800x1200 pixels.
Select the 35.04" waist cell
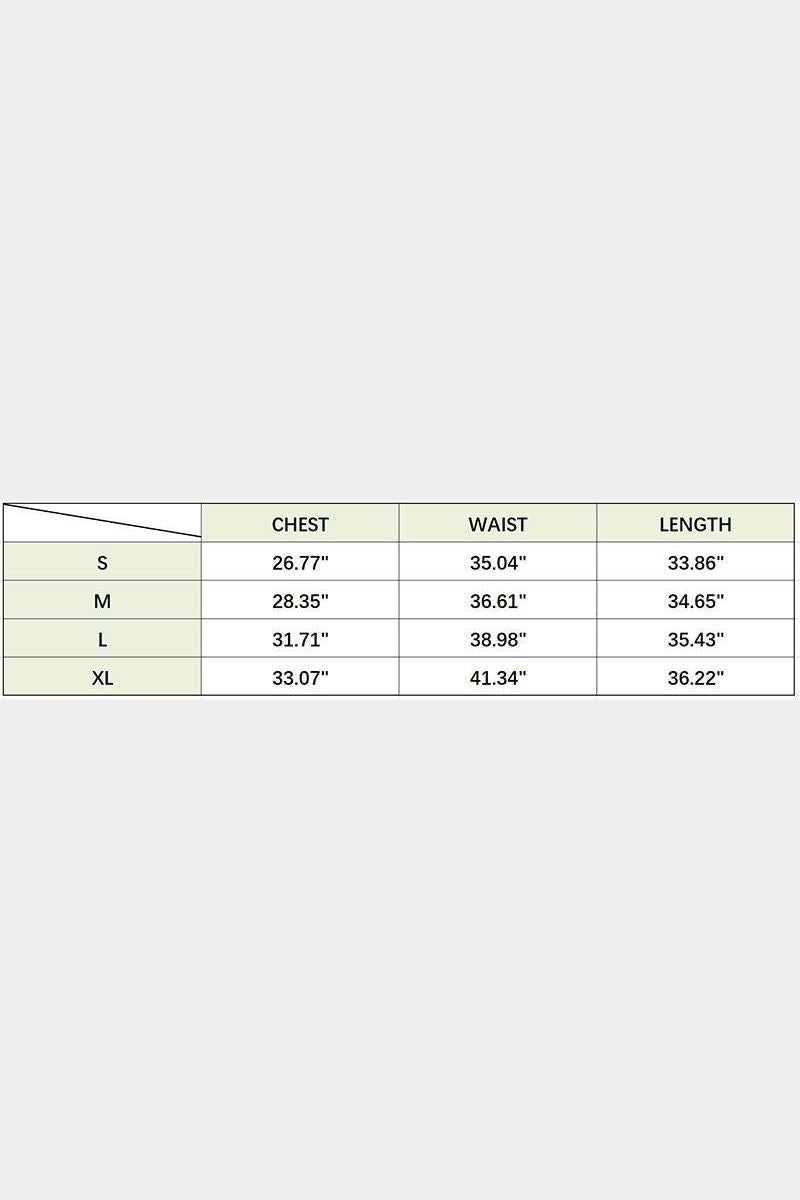coord(498,563)
